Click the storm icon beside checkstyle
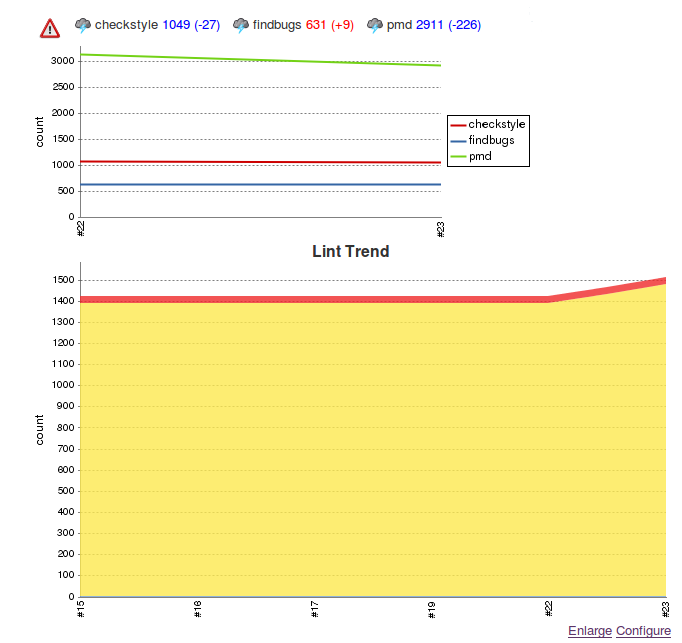The height and width of the screenshot is (643, 682). click(x=83, y=25)
